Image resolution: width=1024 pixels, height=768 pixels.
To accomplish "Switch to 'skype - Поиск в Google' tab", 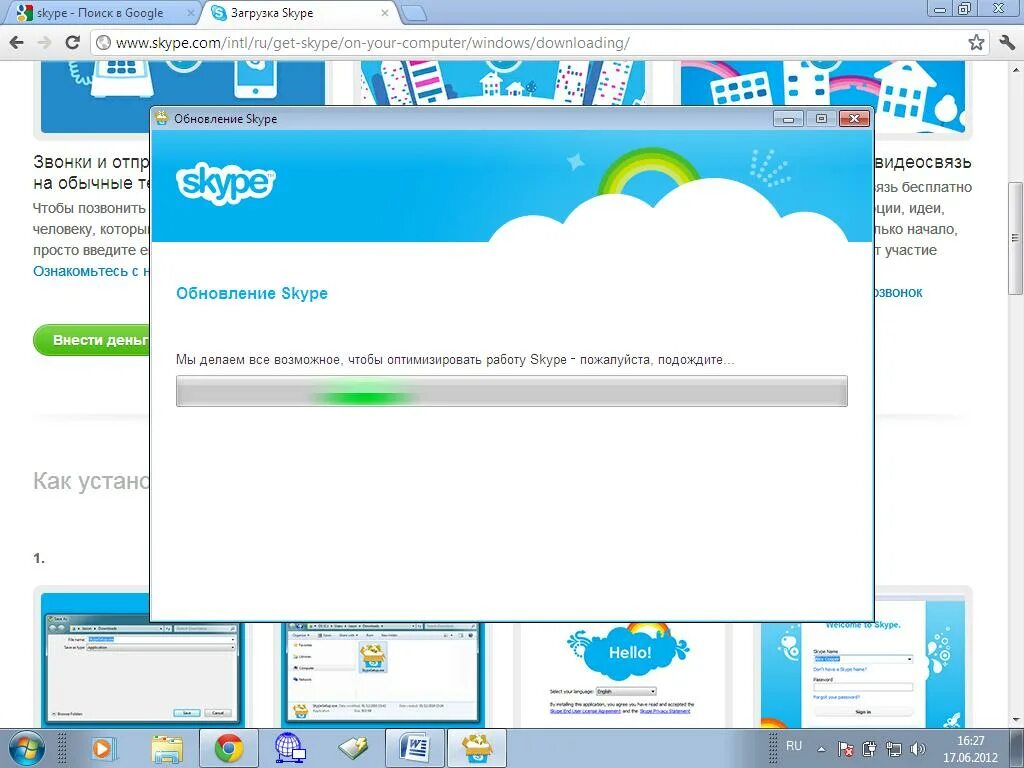I will click(98, 13).
